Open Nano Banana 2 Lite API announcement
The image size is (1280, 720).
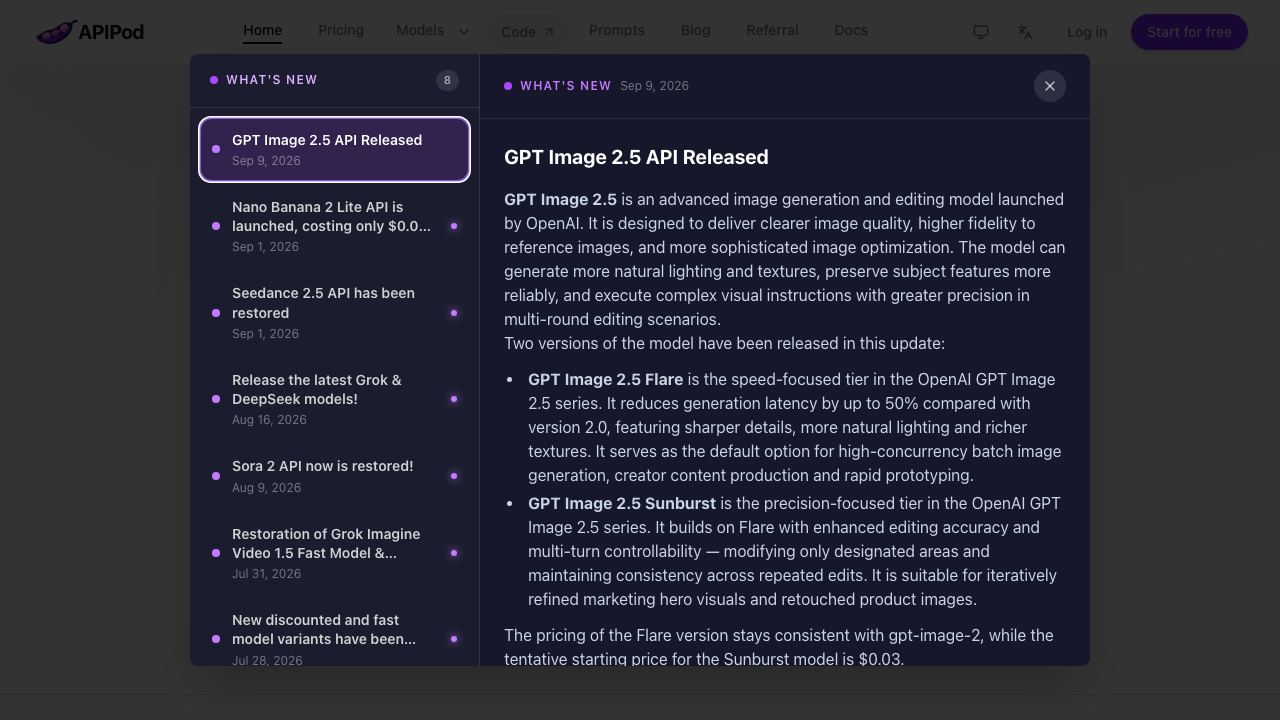(335, 226)
